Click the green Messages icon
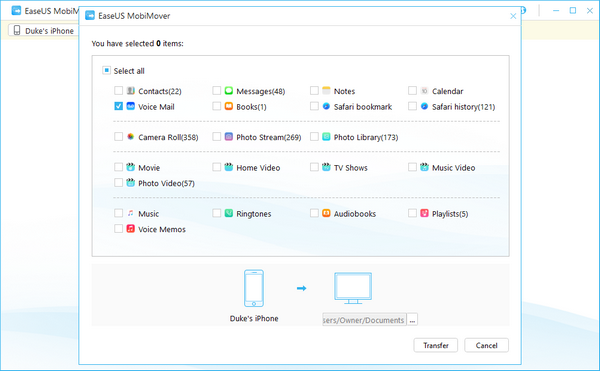The image size is (600, 371). (228, 91)
